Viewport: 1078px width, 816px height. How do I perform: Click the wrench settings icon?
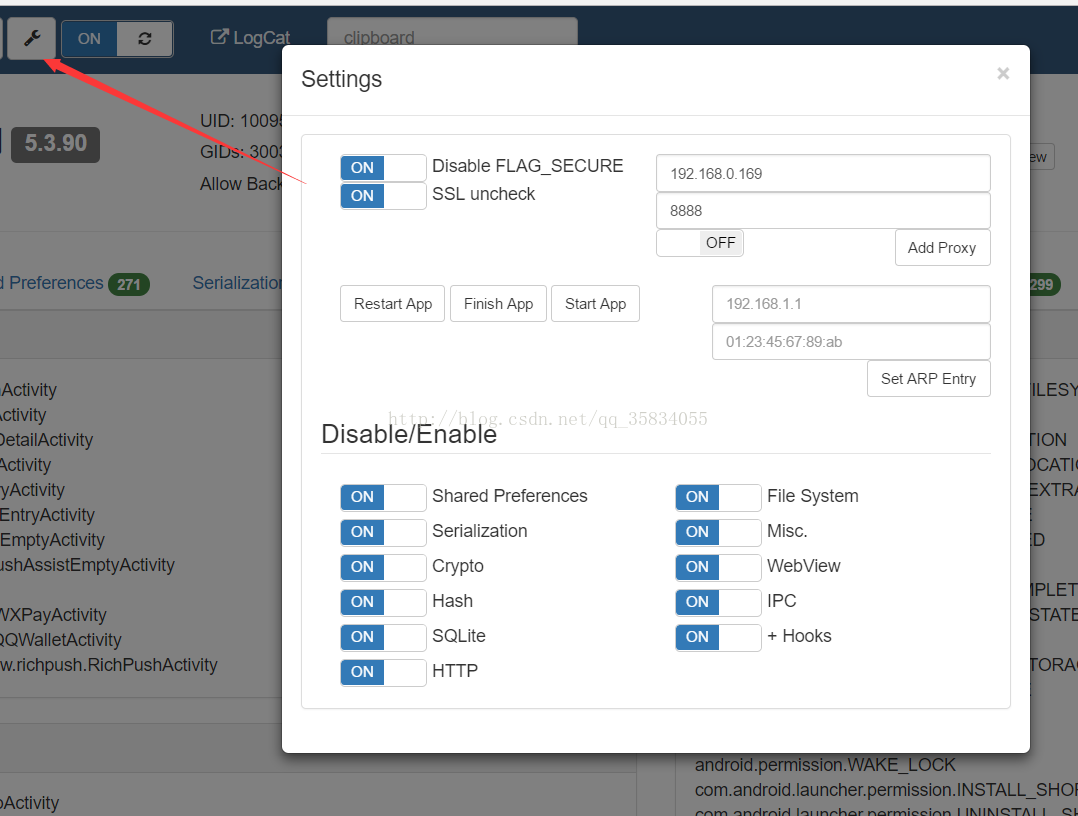[31, 39]
